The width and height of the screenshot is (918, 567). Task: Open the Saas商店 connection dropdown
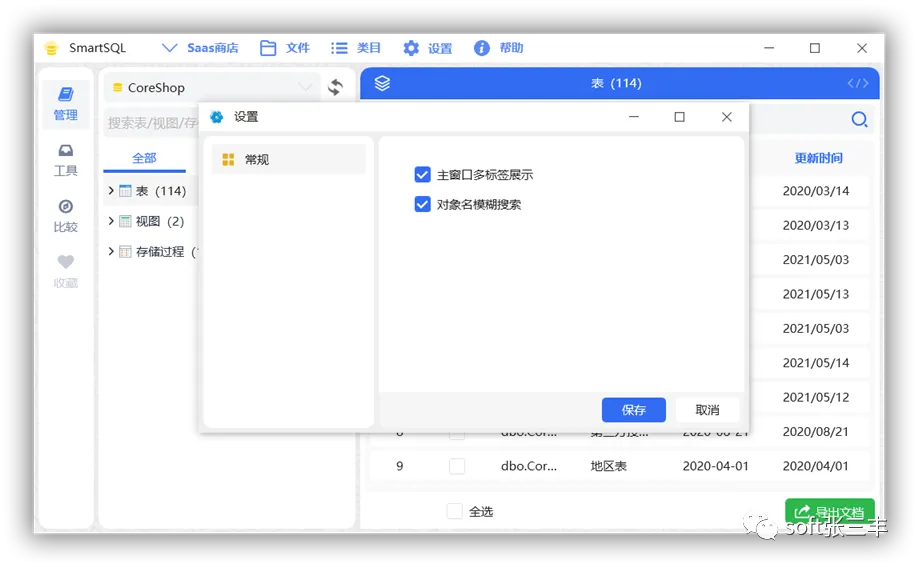[x=200, y=48]
